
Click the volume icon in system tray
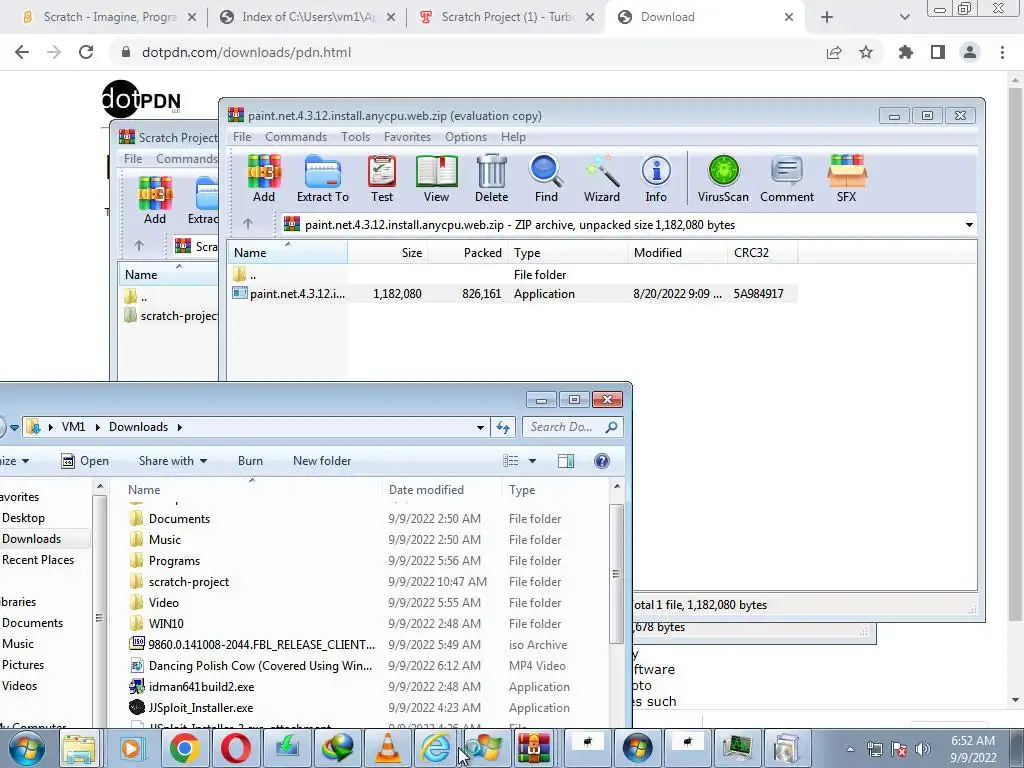[x=923, y=749]
